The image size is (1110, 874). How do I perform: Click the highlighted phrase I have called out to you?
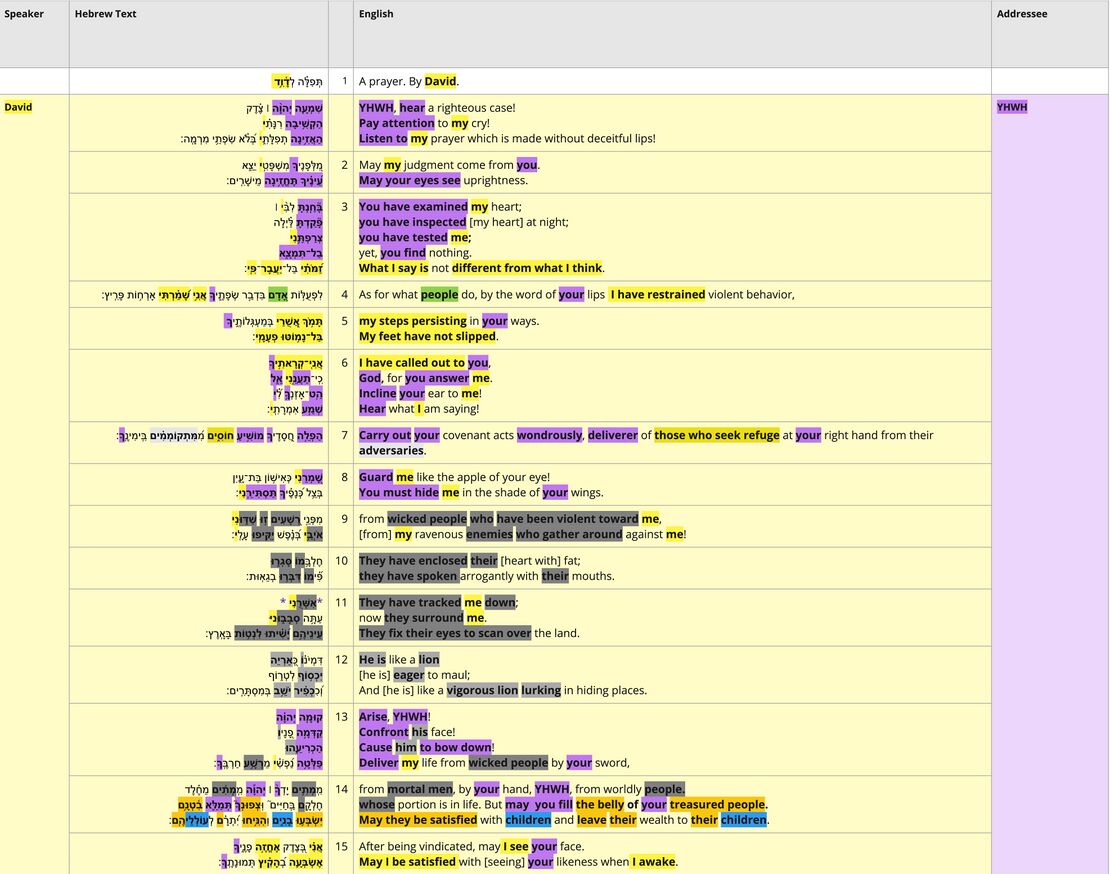click(420, 362)
